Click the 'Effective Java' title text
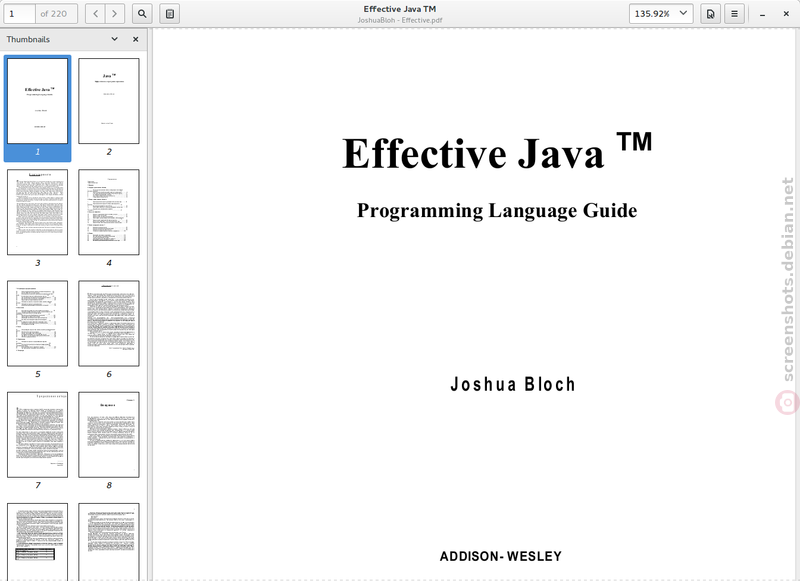 coord(473,153)
